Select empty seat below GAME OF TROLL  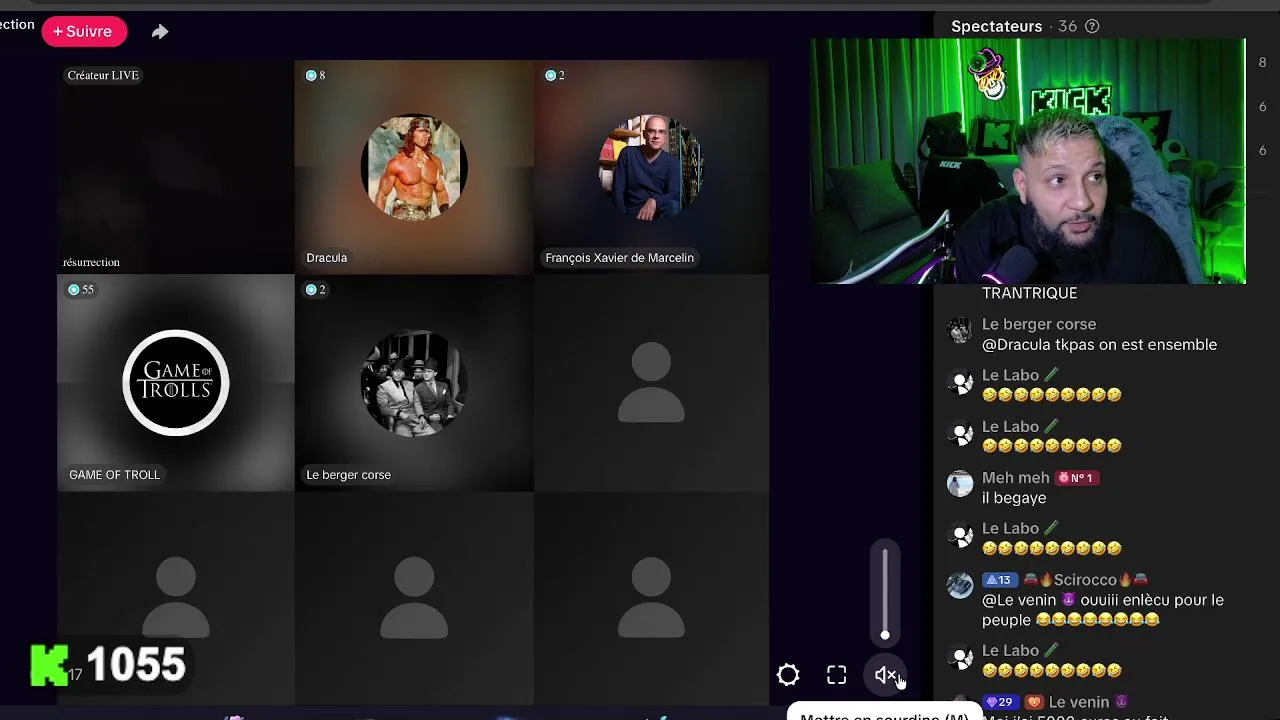click(x=176, y=598)
